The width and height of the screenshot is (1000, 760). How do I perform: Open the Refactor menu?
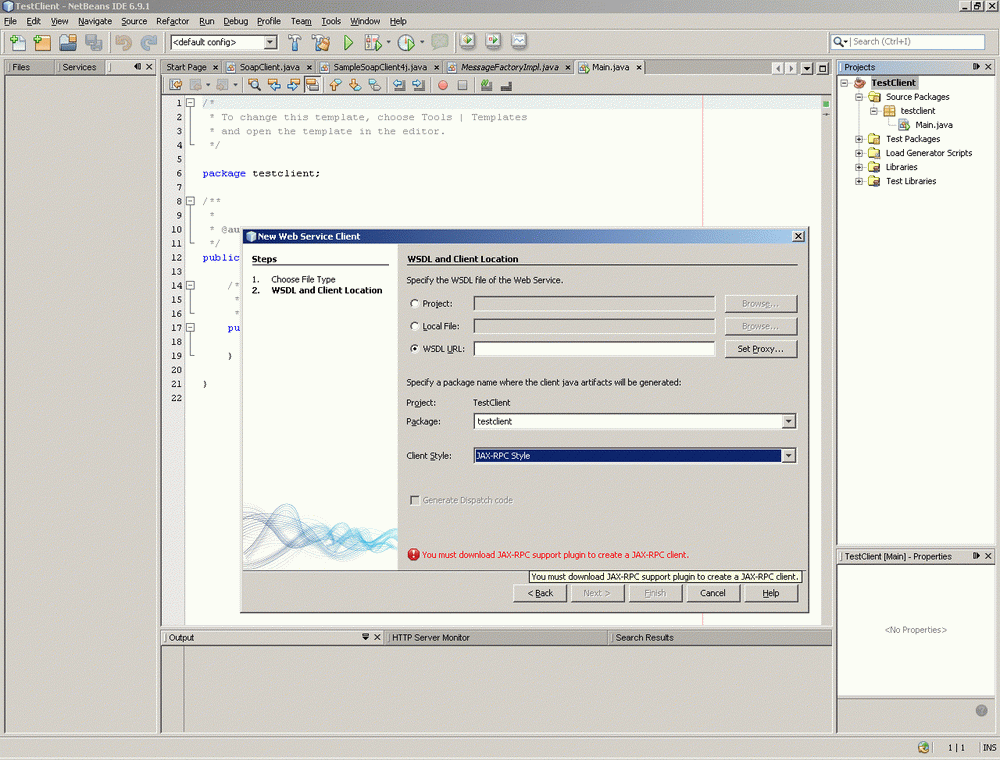click(172, 21)
